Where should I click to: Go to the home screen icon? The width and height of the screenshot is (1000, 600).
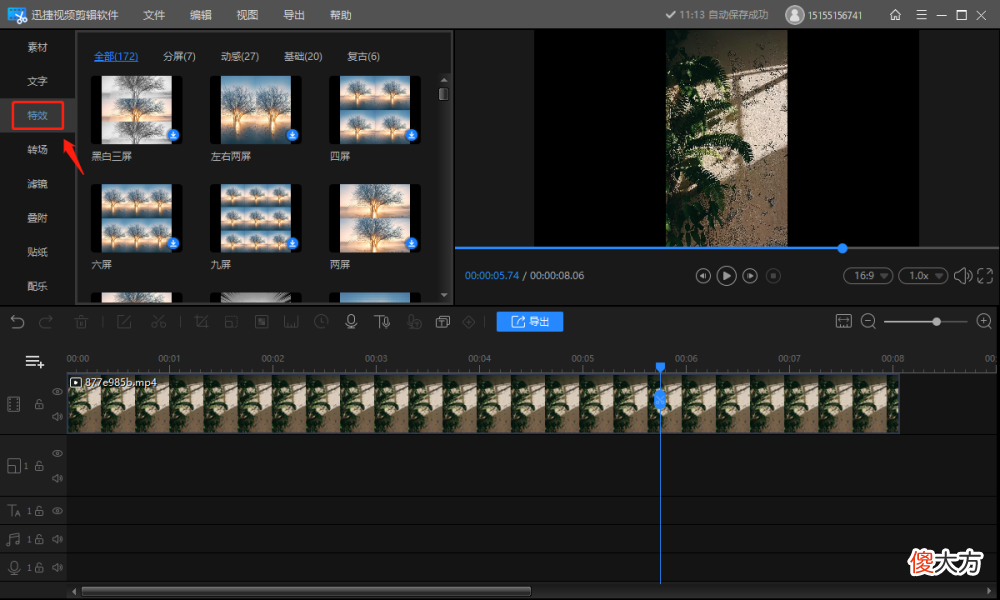pos(895,15)
